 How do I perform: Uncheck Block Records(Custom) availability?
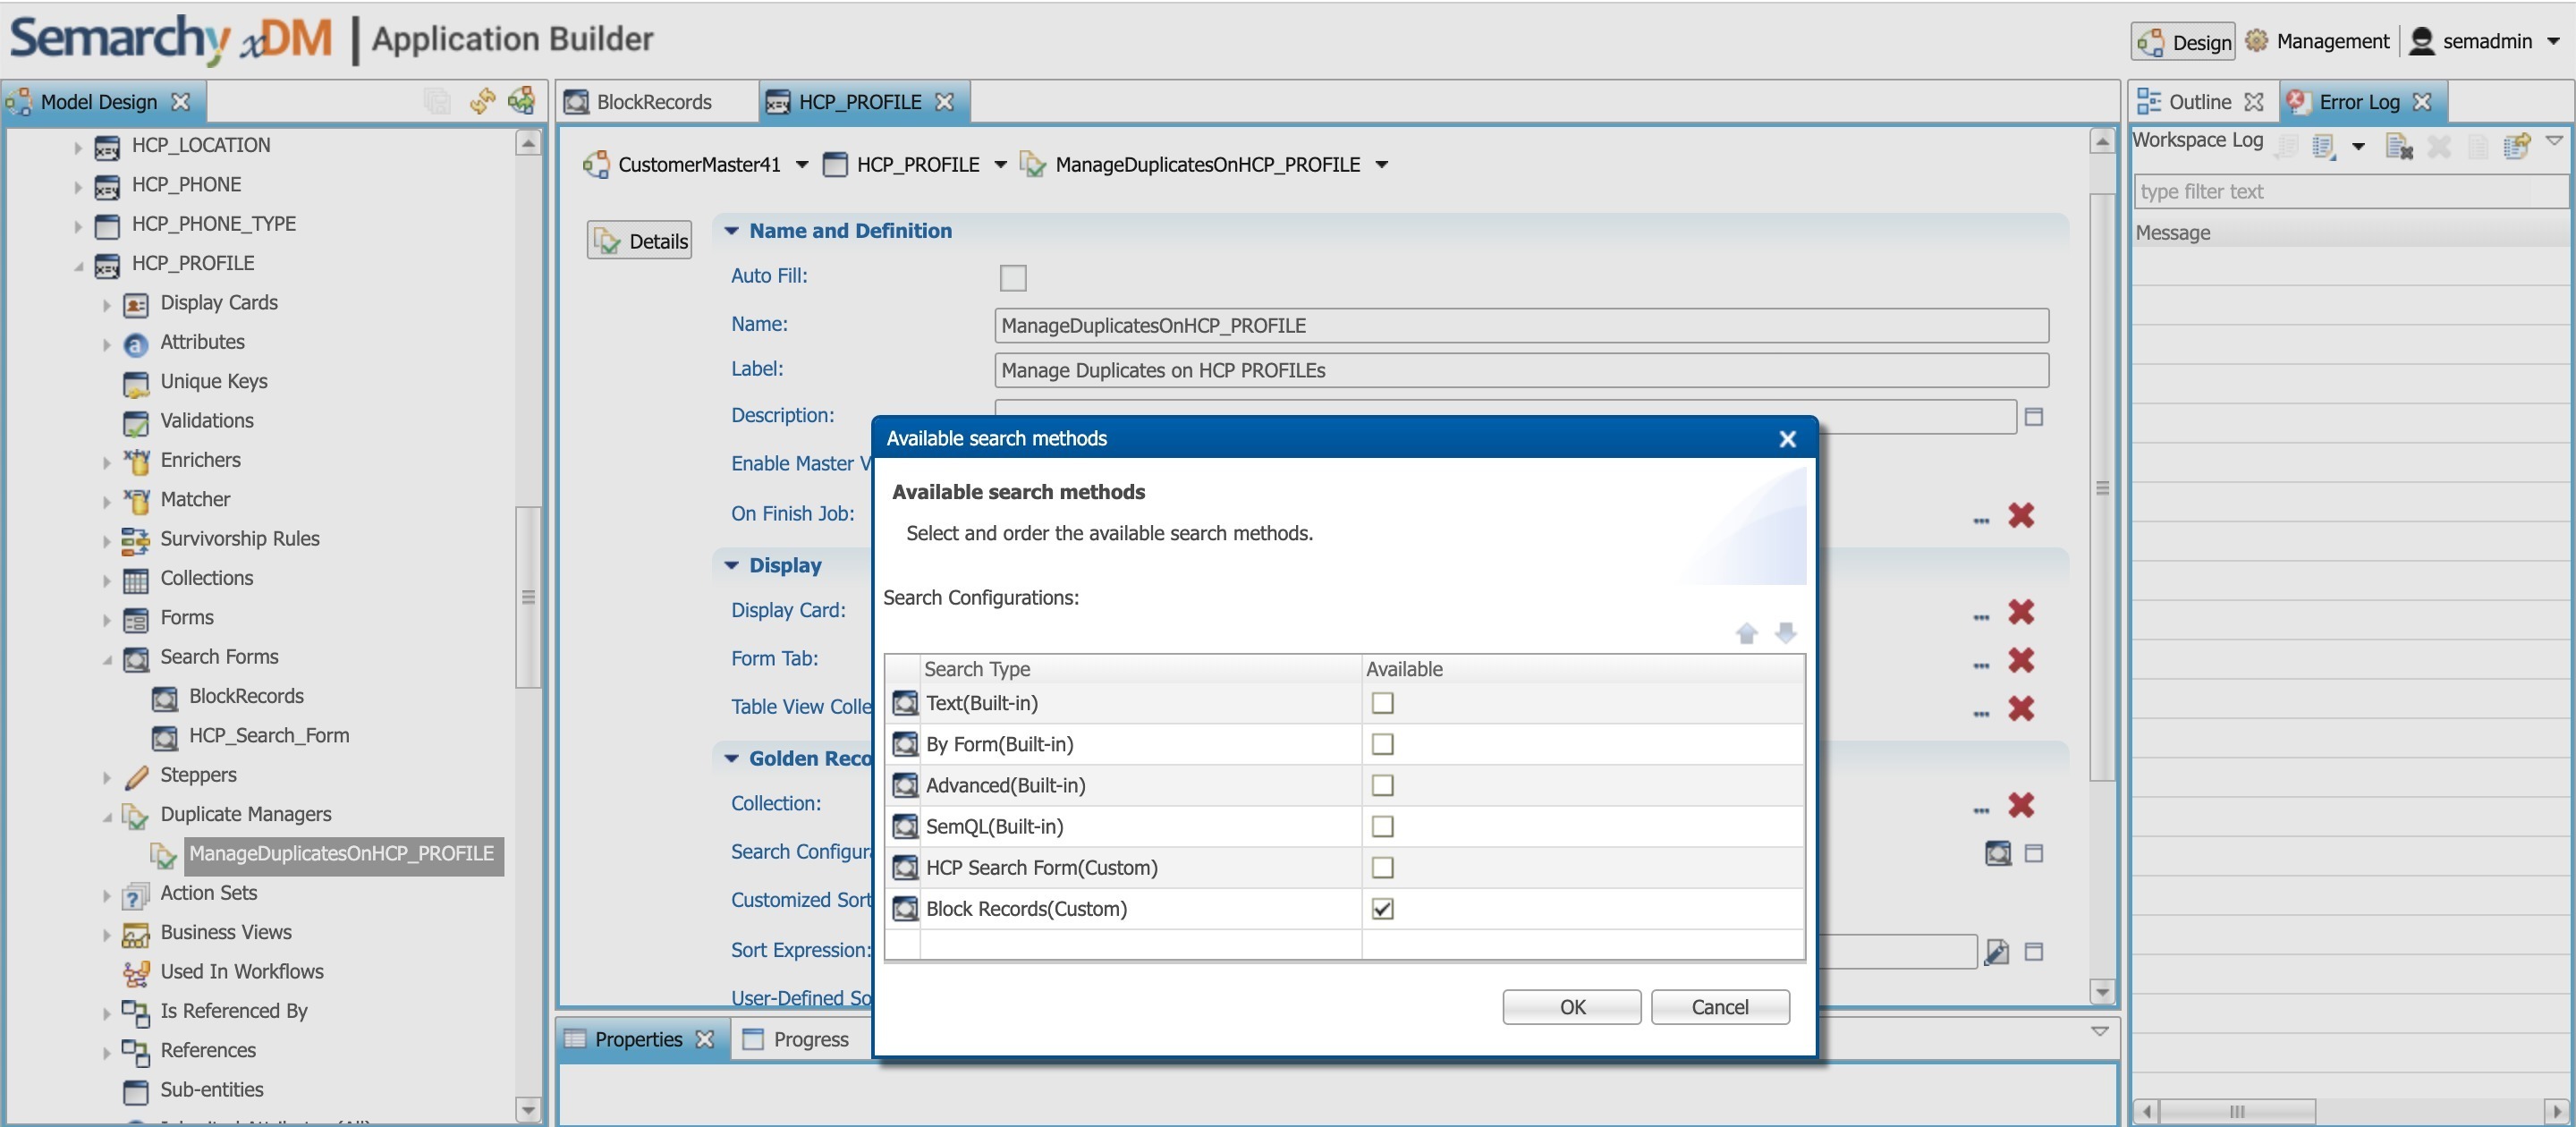pos(1382,909)
